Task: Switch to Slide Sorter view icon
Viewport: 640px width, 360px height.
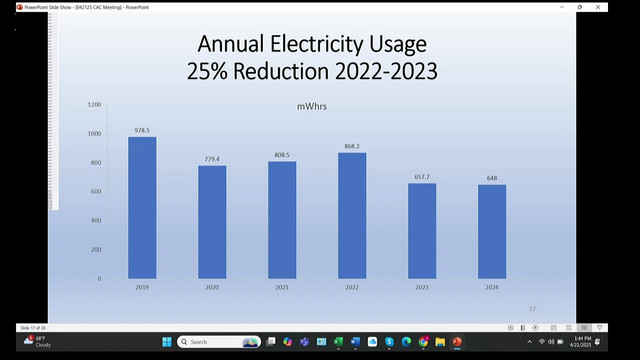Action: [x=569, y=328]
